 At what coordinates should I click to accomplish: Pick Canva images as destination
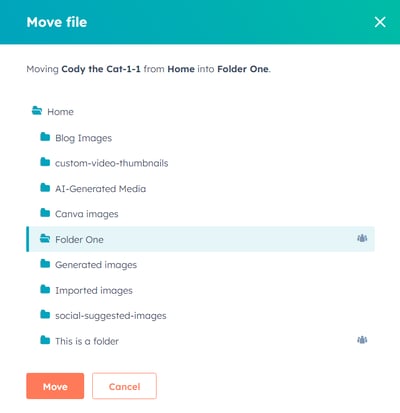coord(87,214)
